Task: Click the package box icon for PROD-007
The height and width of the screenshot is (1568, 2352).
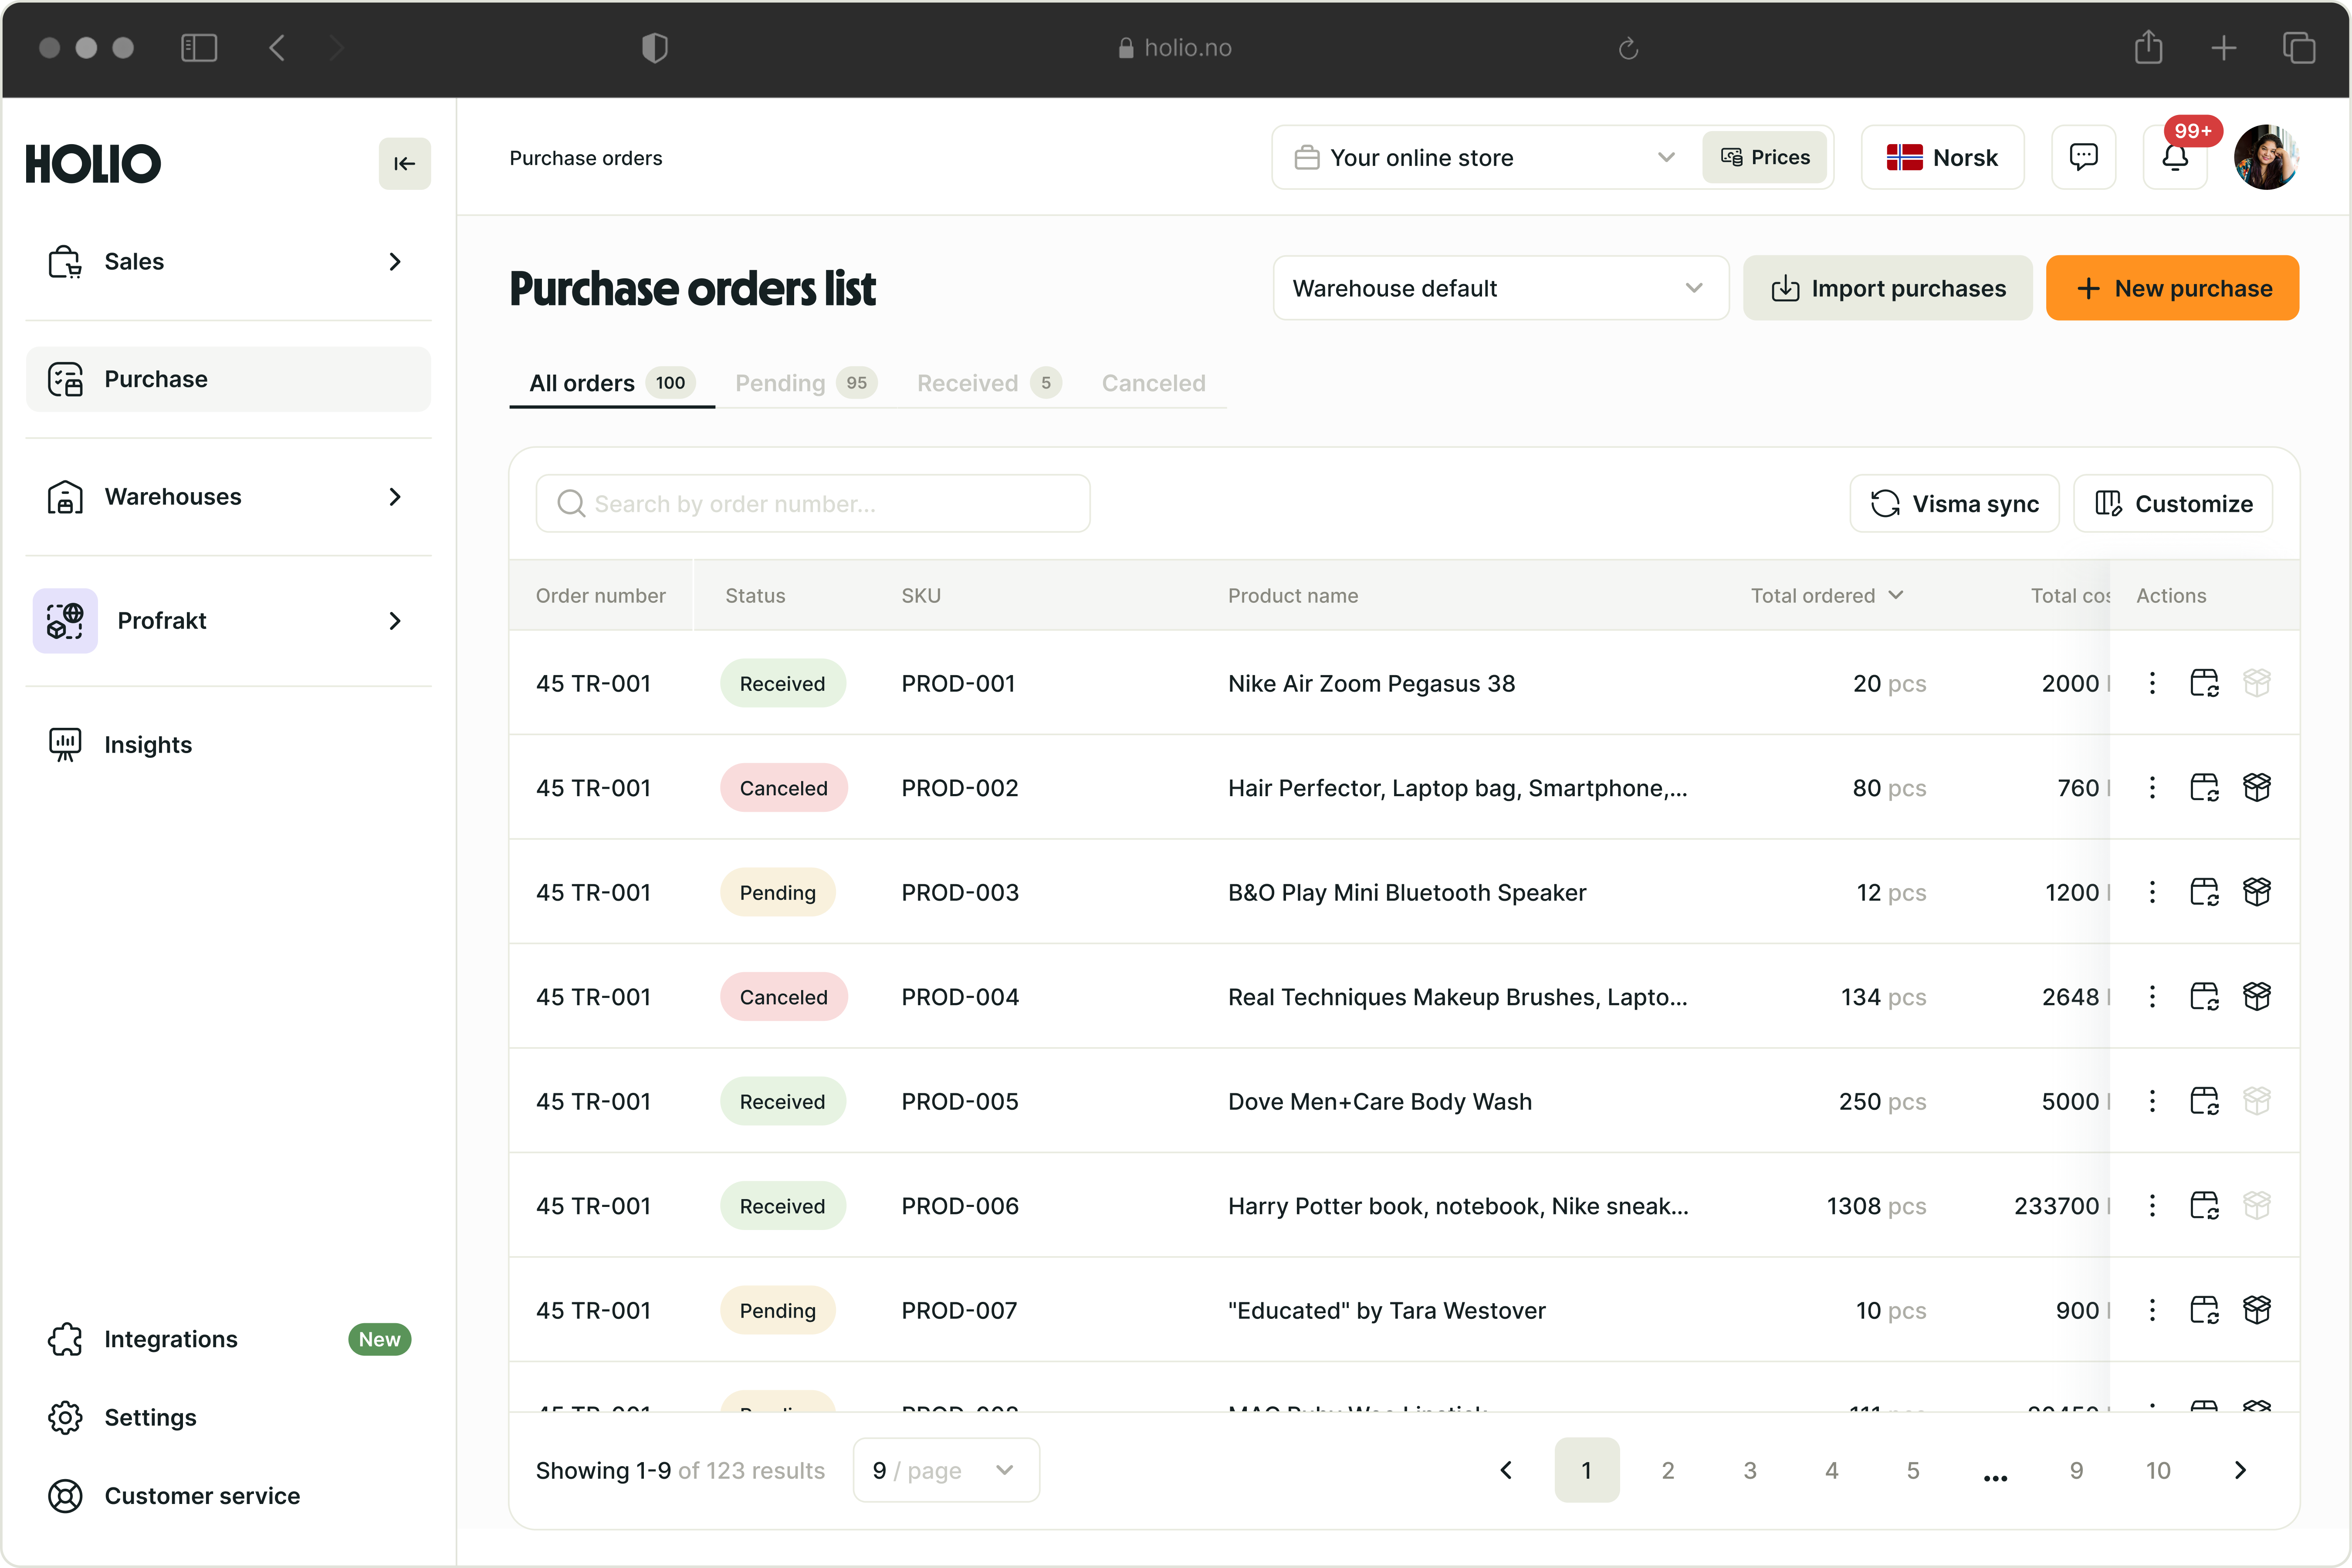Action: (x=2256, y=1310)
